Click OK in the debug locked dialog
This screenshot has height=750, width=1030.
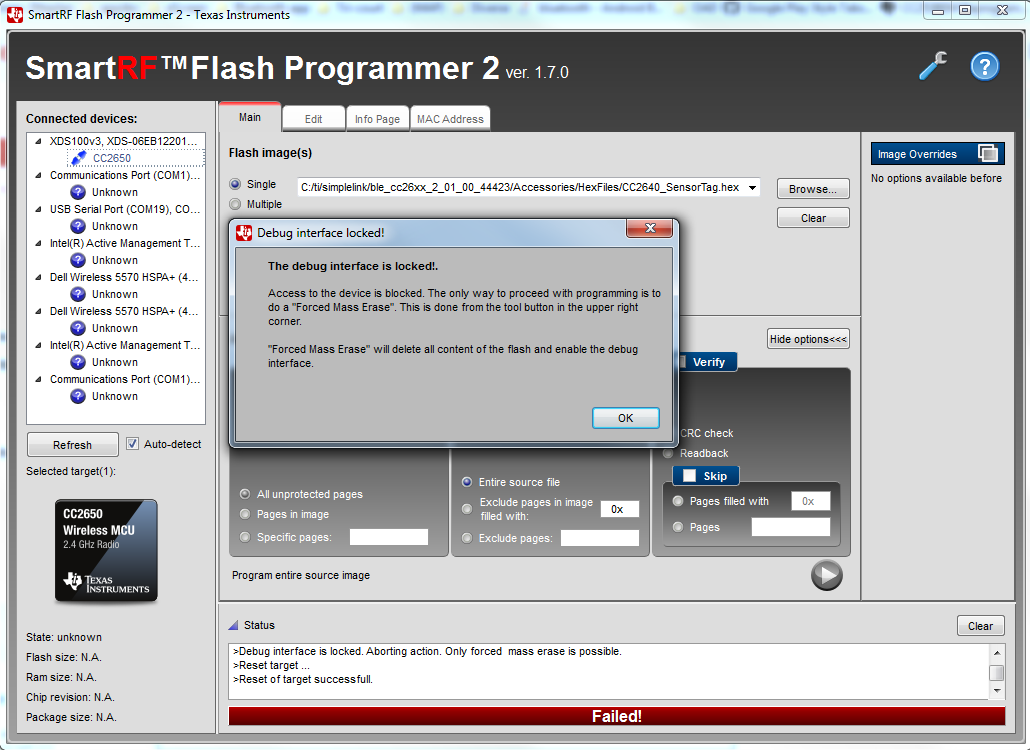pos(625,418)
